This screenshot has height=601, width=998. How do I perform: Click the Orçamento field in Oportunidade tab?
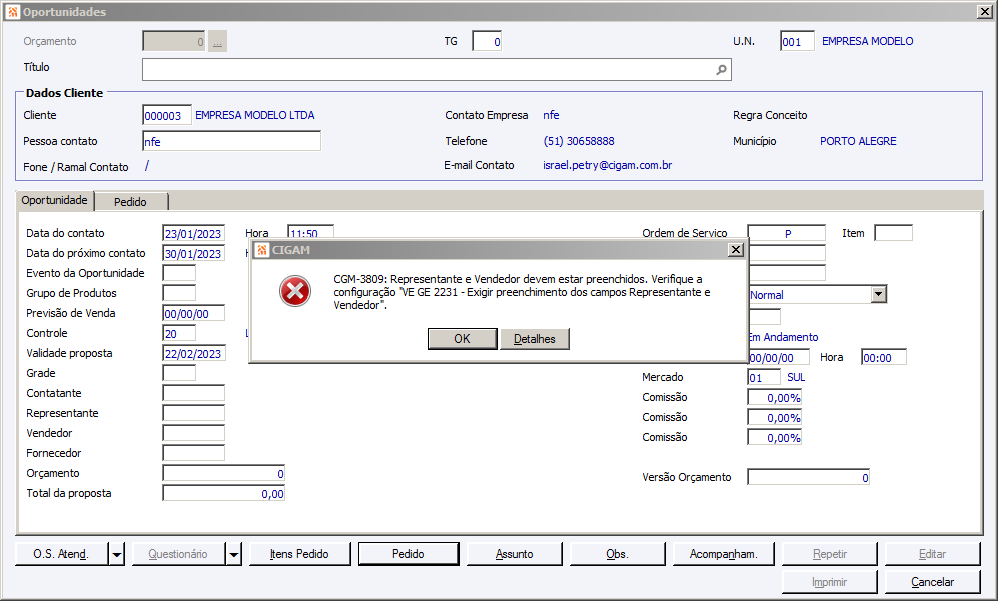click(223, 474)
